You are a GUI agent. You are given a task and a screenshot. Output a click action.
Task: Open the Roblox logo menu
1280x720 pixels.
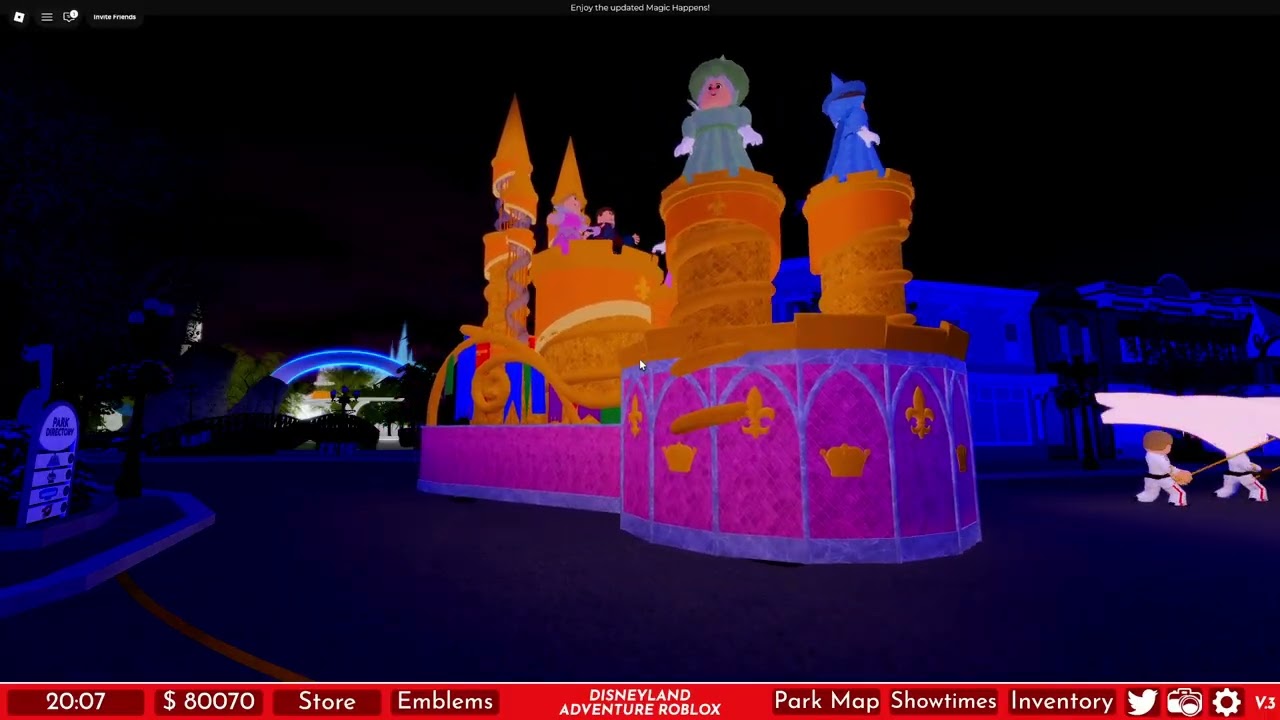[x=19, y=17]
